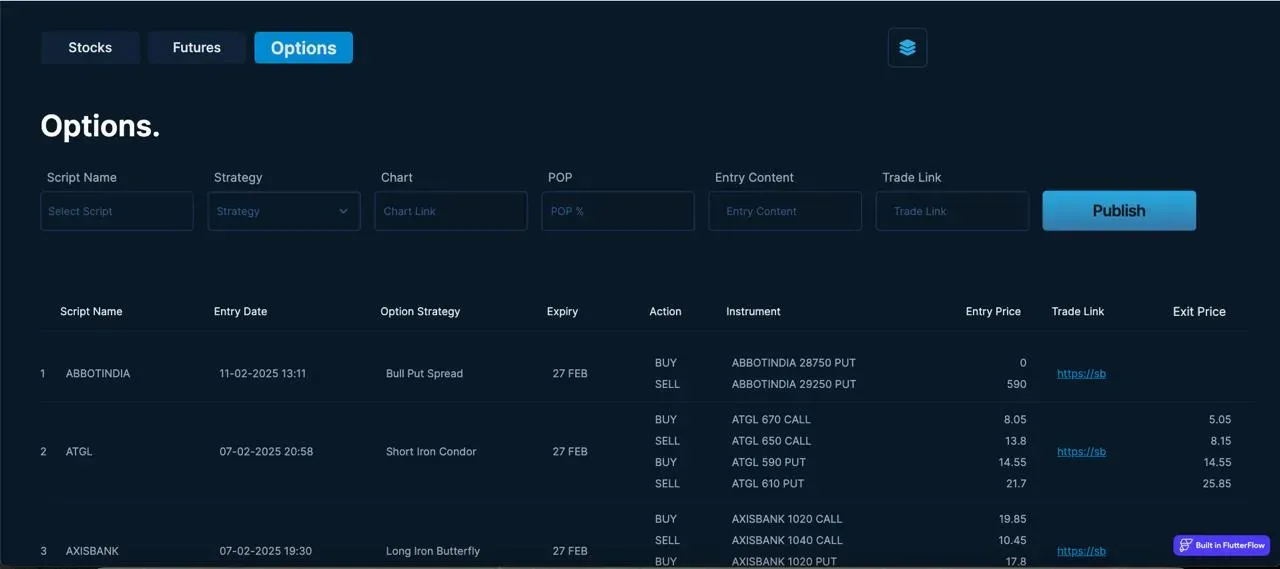This screenshot has height=569, width=1280.
Task: Click ATGL 670 CALL instrument
Action: [771, 419]
